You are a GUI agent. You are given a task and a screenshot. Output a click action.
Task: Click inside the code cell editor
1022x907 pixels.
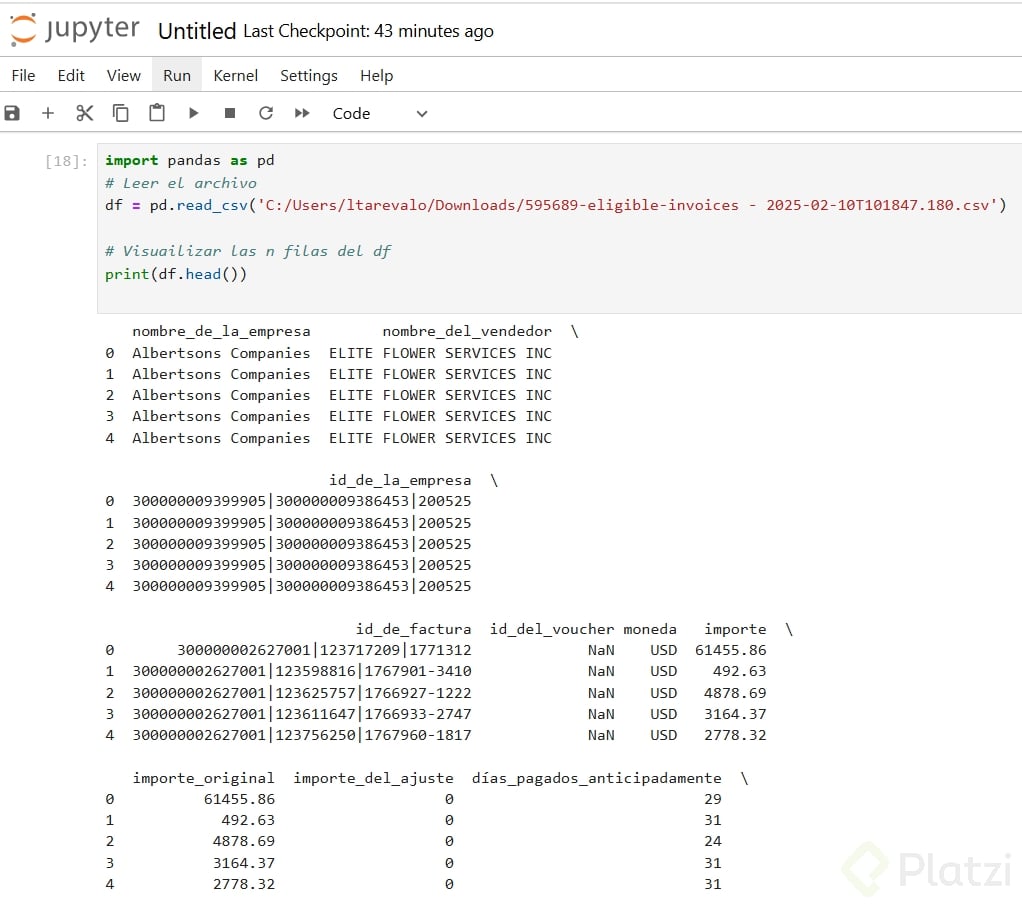pyautogui.click(x=560, y=228)
